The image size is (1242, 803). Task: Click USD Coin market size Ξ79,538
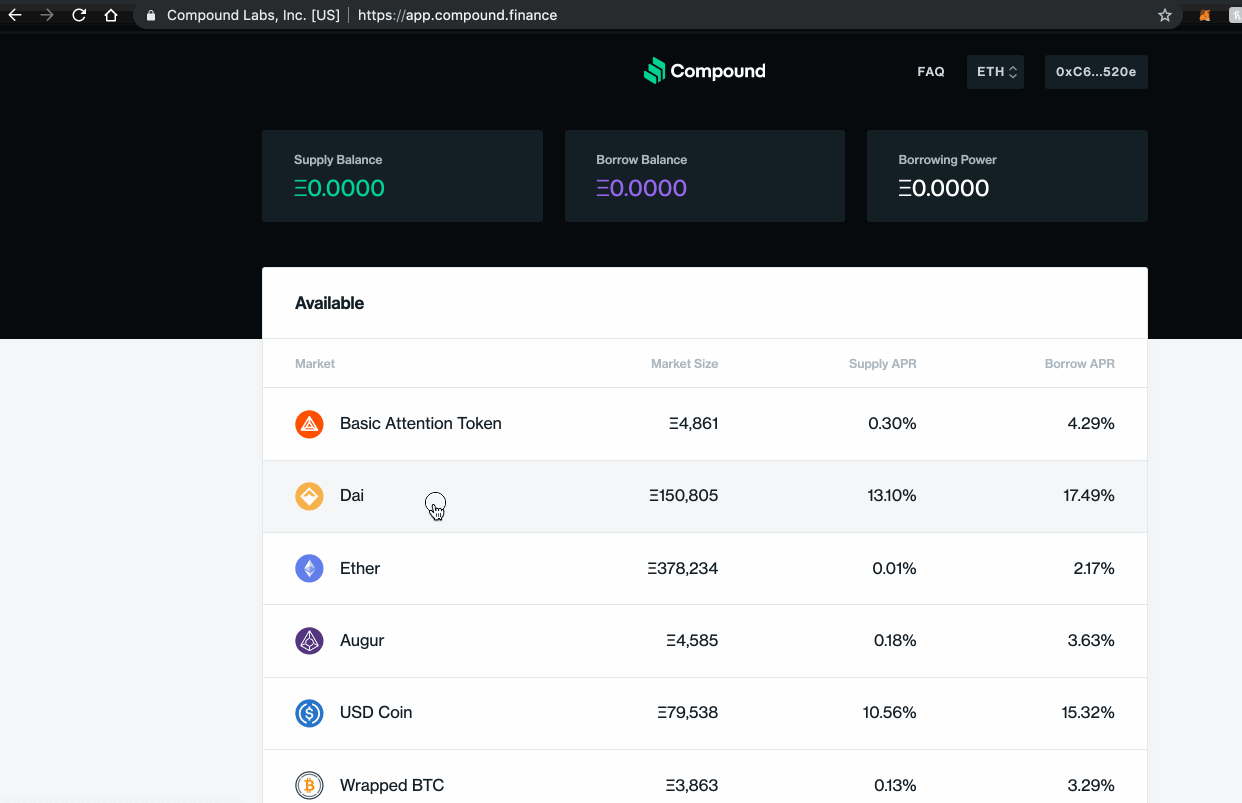[688, 713]
